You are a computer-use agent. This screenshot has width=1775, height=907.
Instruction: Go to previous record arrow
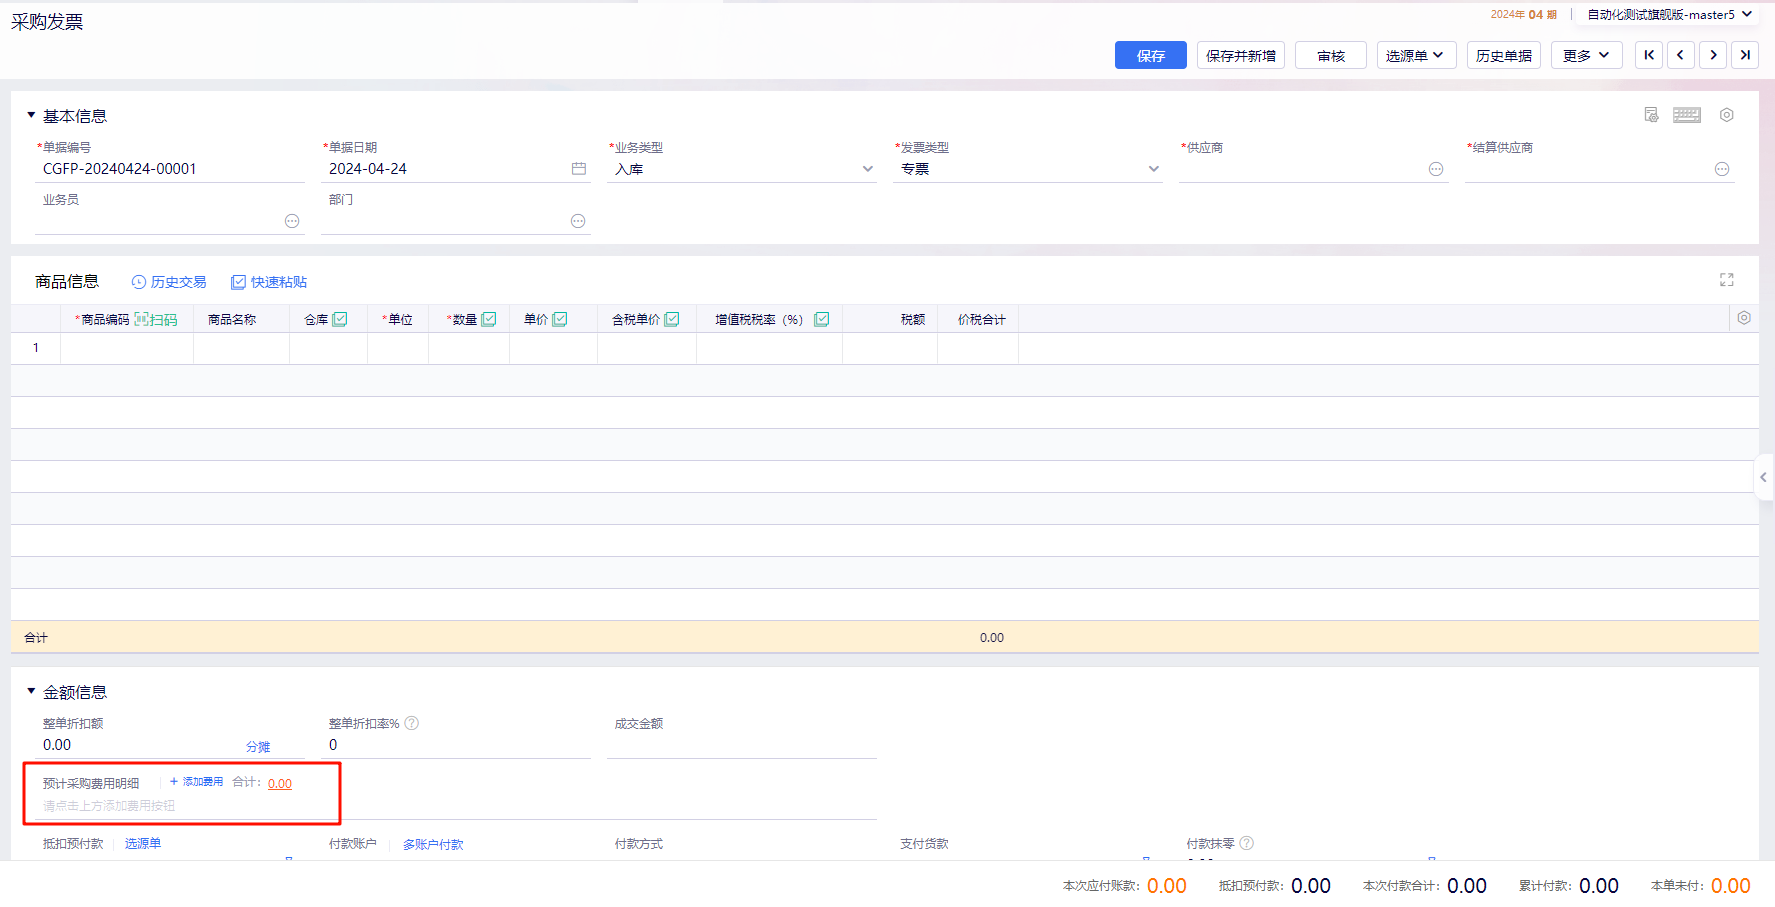(x=1681, y=55)
